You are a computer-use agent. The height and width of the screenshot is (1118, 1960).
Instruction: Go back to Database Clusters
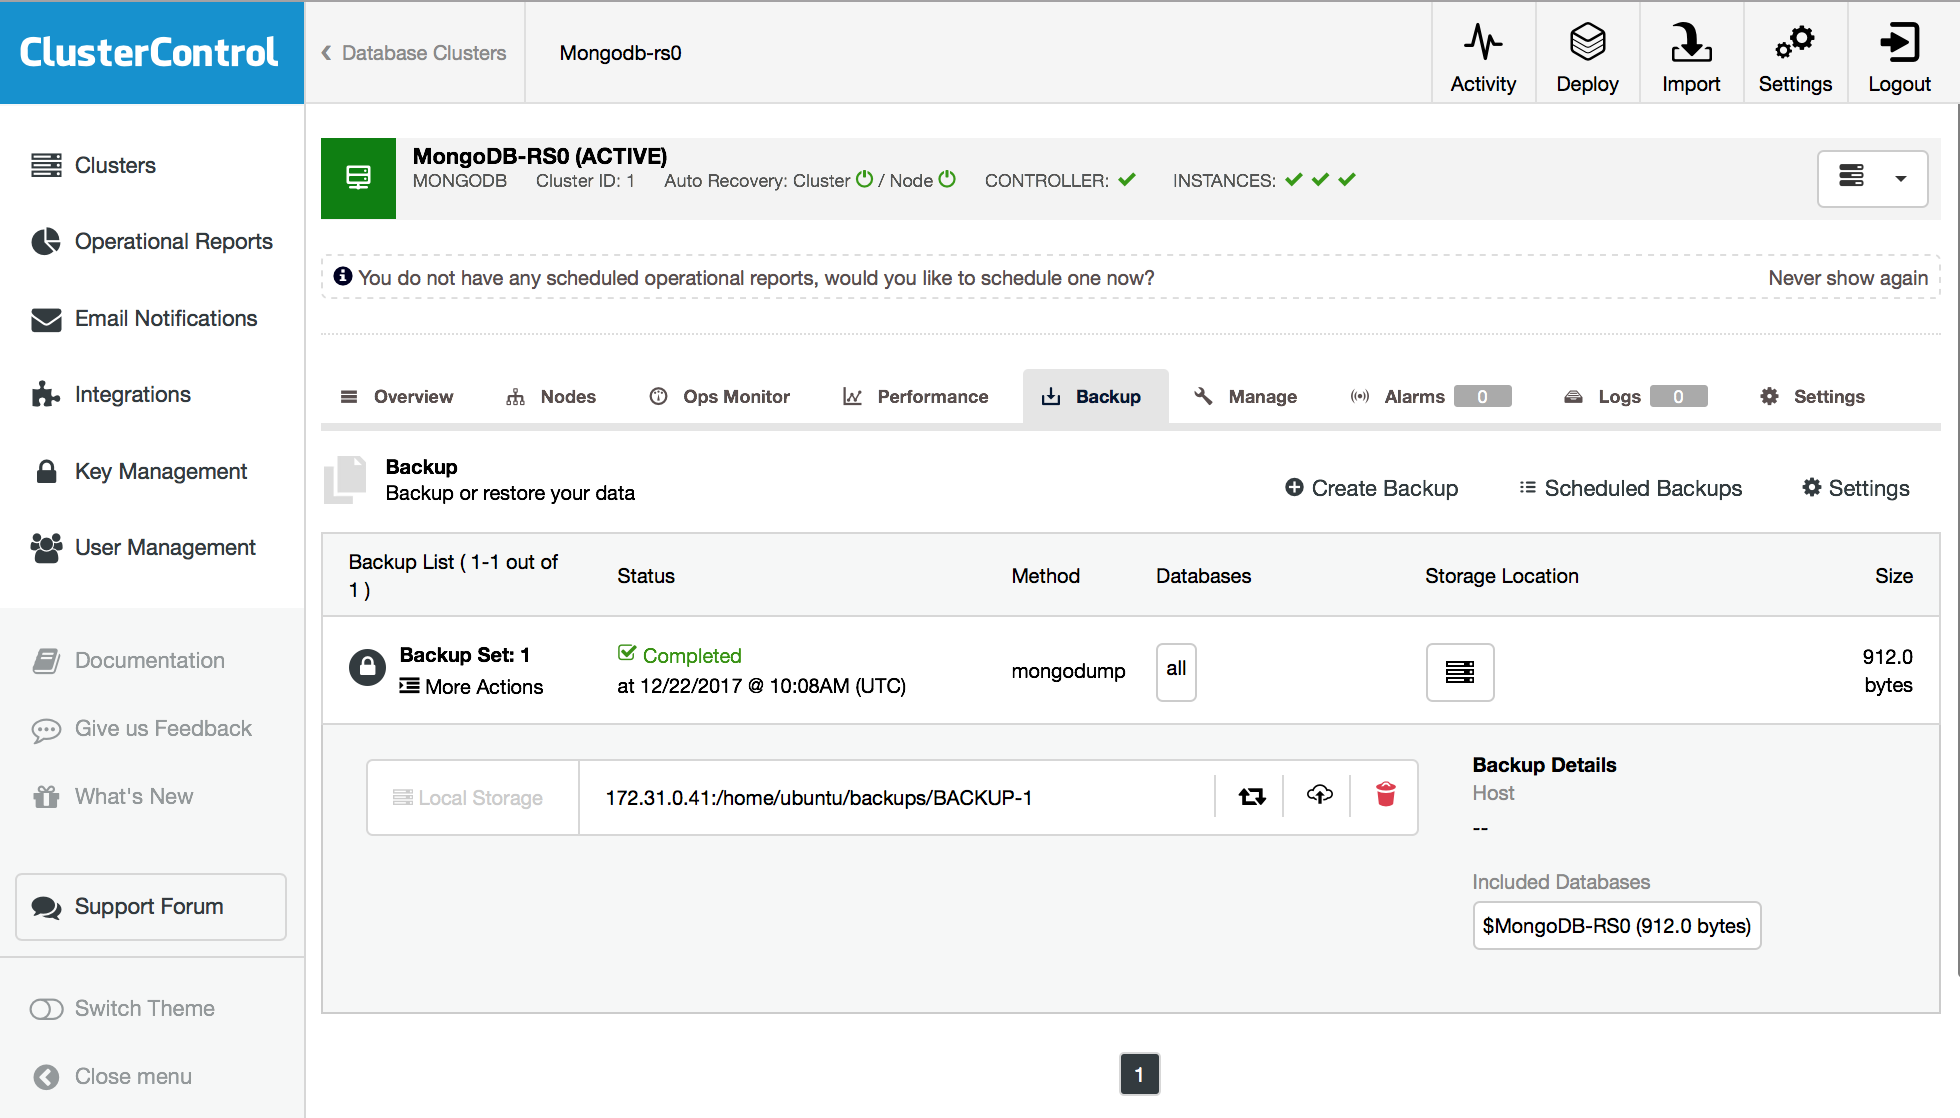click(413, 53)
